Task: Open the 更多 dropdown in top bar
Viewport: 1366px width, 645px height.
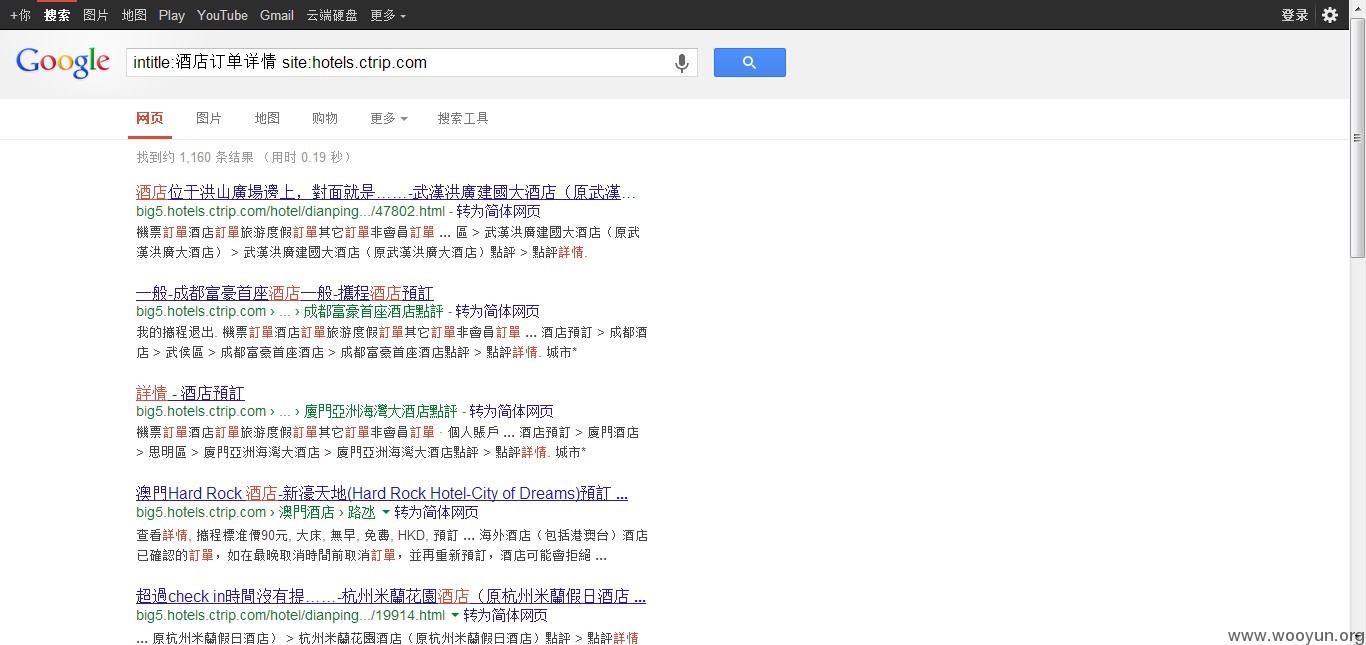Action: pos(388,15)
